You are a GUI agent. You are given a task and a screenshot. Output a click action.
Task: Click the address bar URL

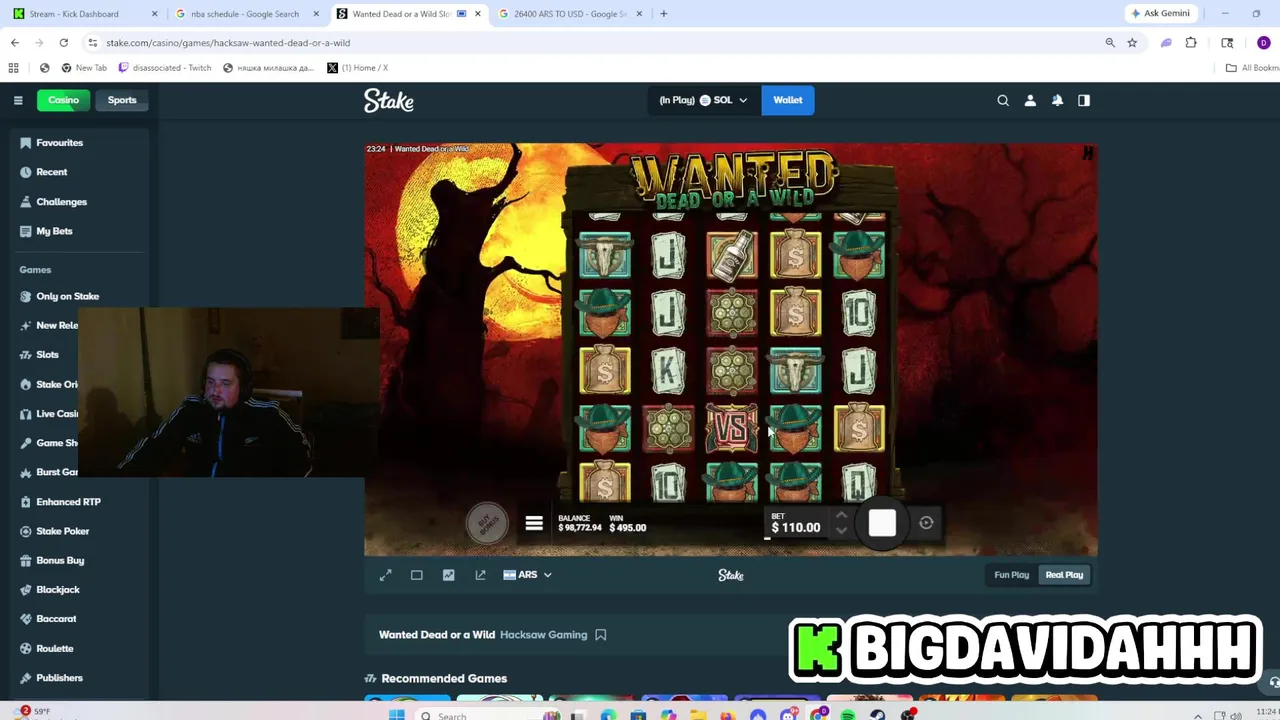pos(228,43)
